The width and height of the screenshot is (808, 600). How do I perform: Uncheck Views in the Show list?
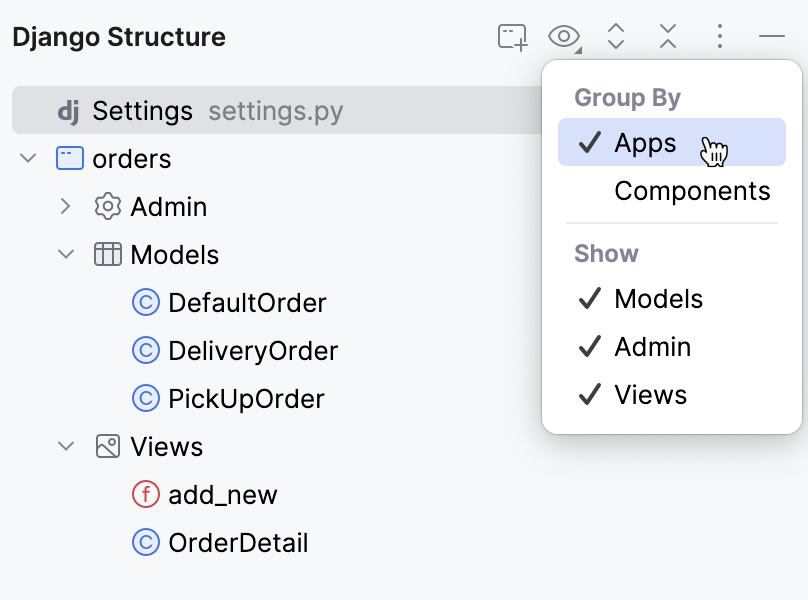tap(651, 394)
